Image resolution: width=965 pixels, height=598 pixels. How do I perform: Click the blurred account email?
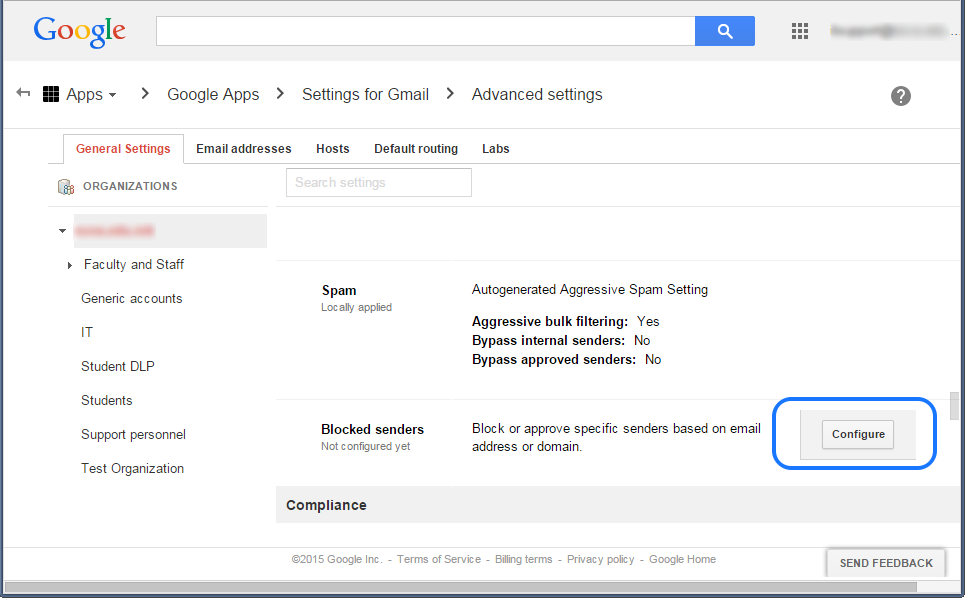pyautogui.click(x=889, y=31)
